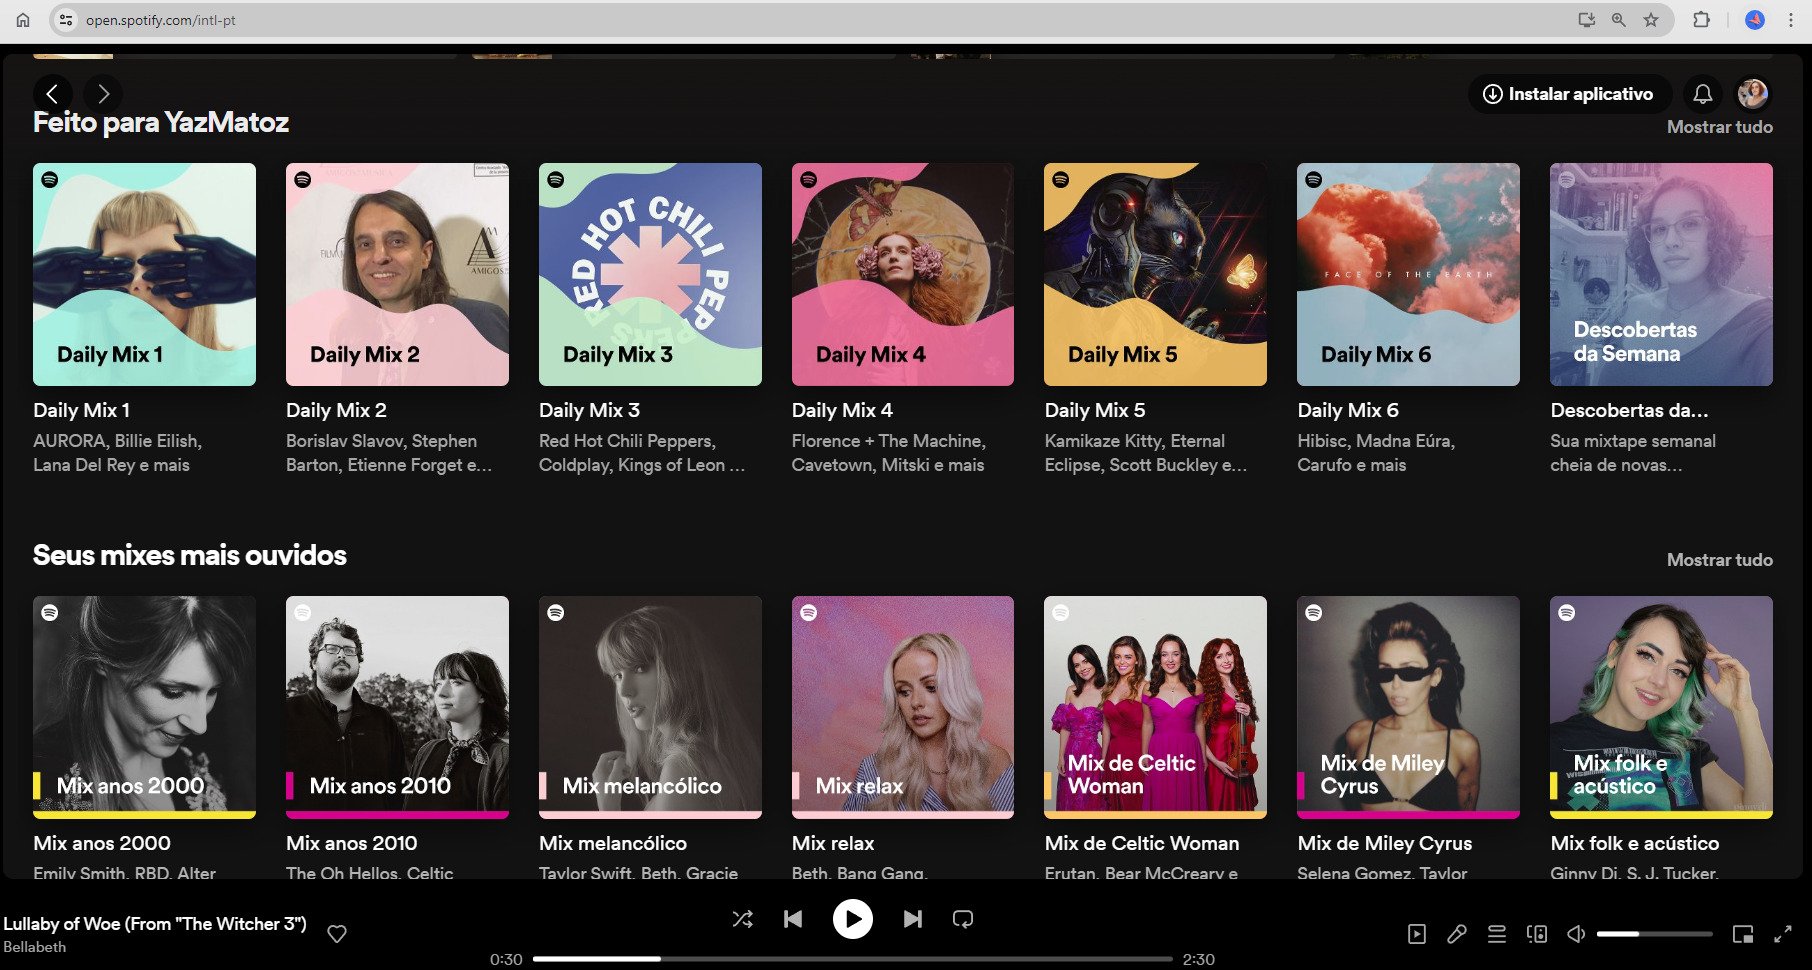Open the Mix anos 2010 cover
1812x970 pixels.
click(397, 707)
